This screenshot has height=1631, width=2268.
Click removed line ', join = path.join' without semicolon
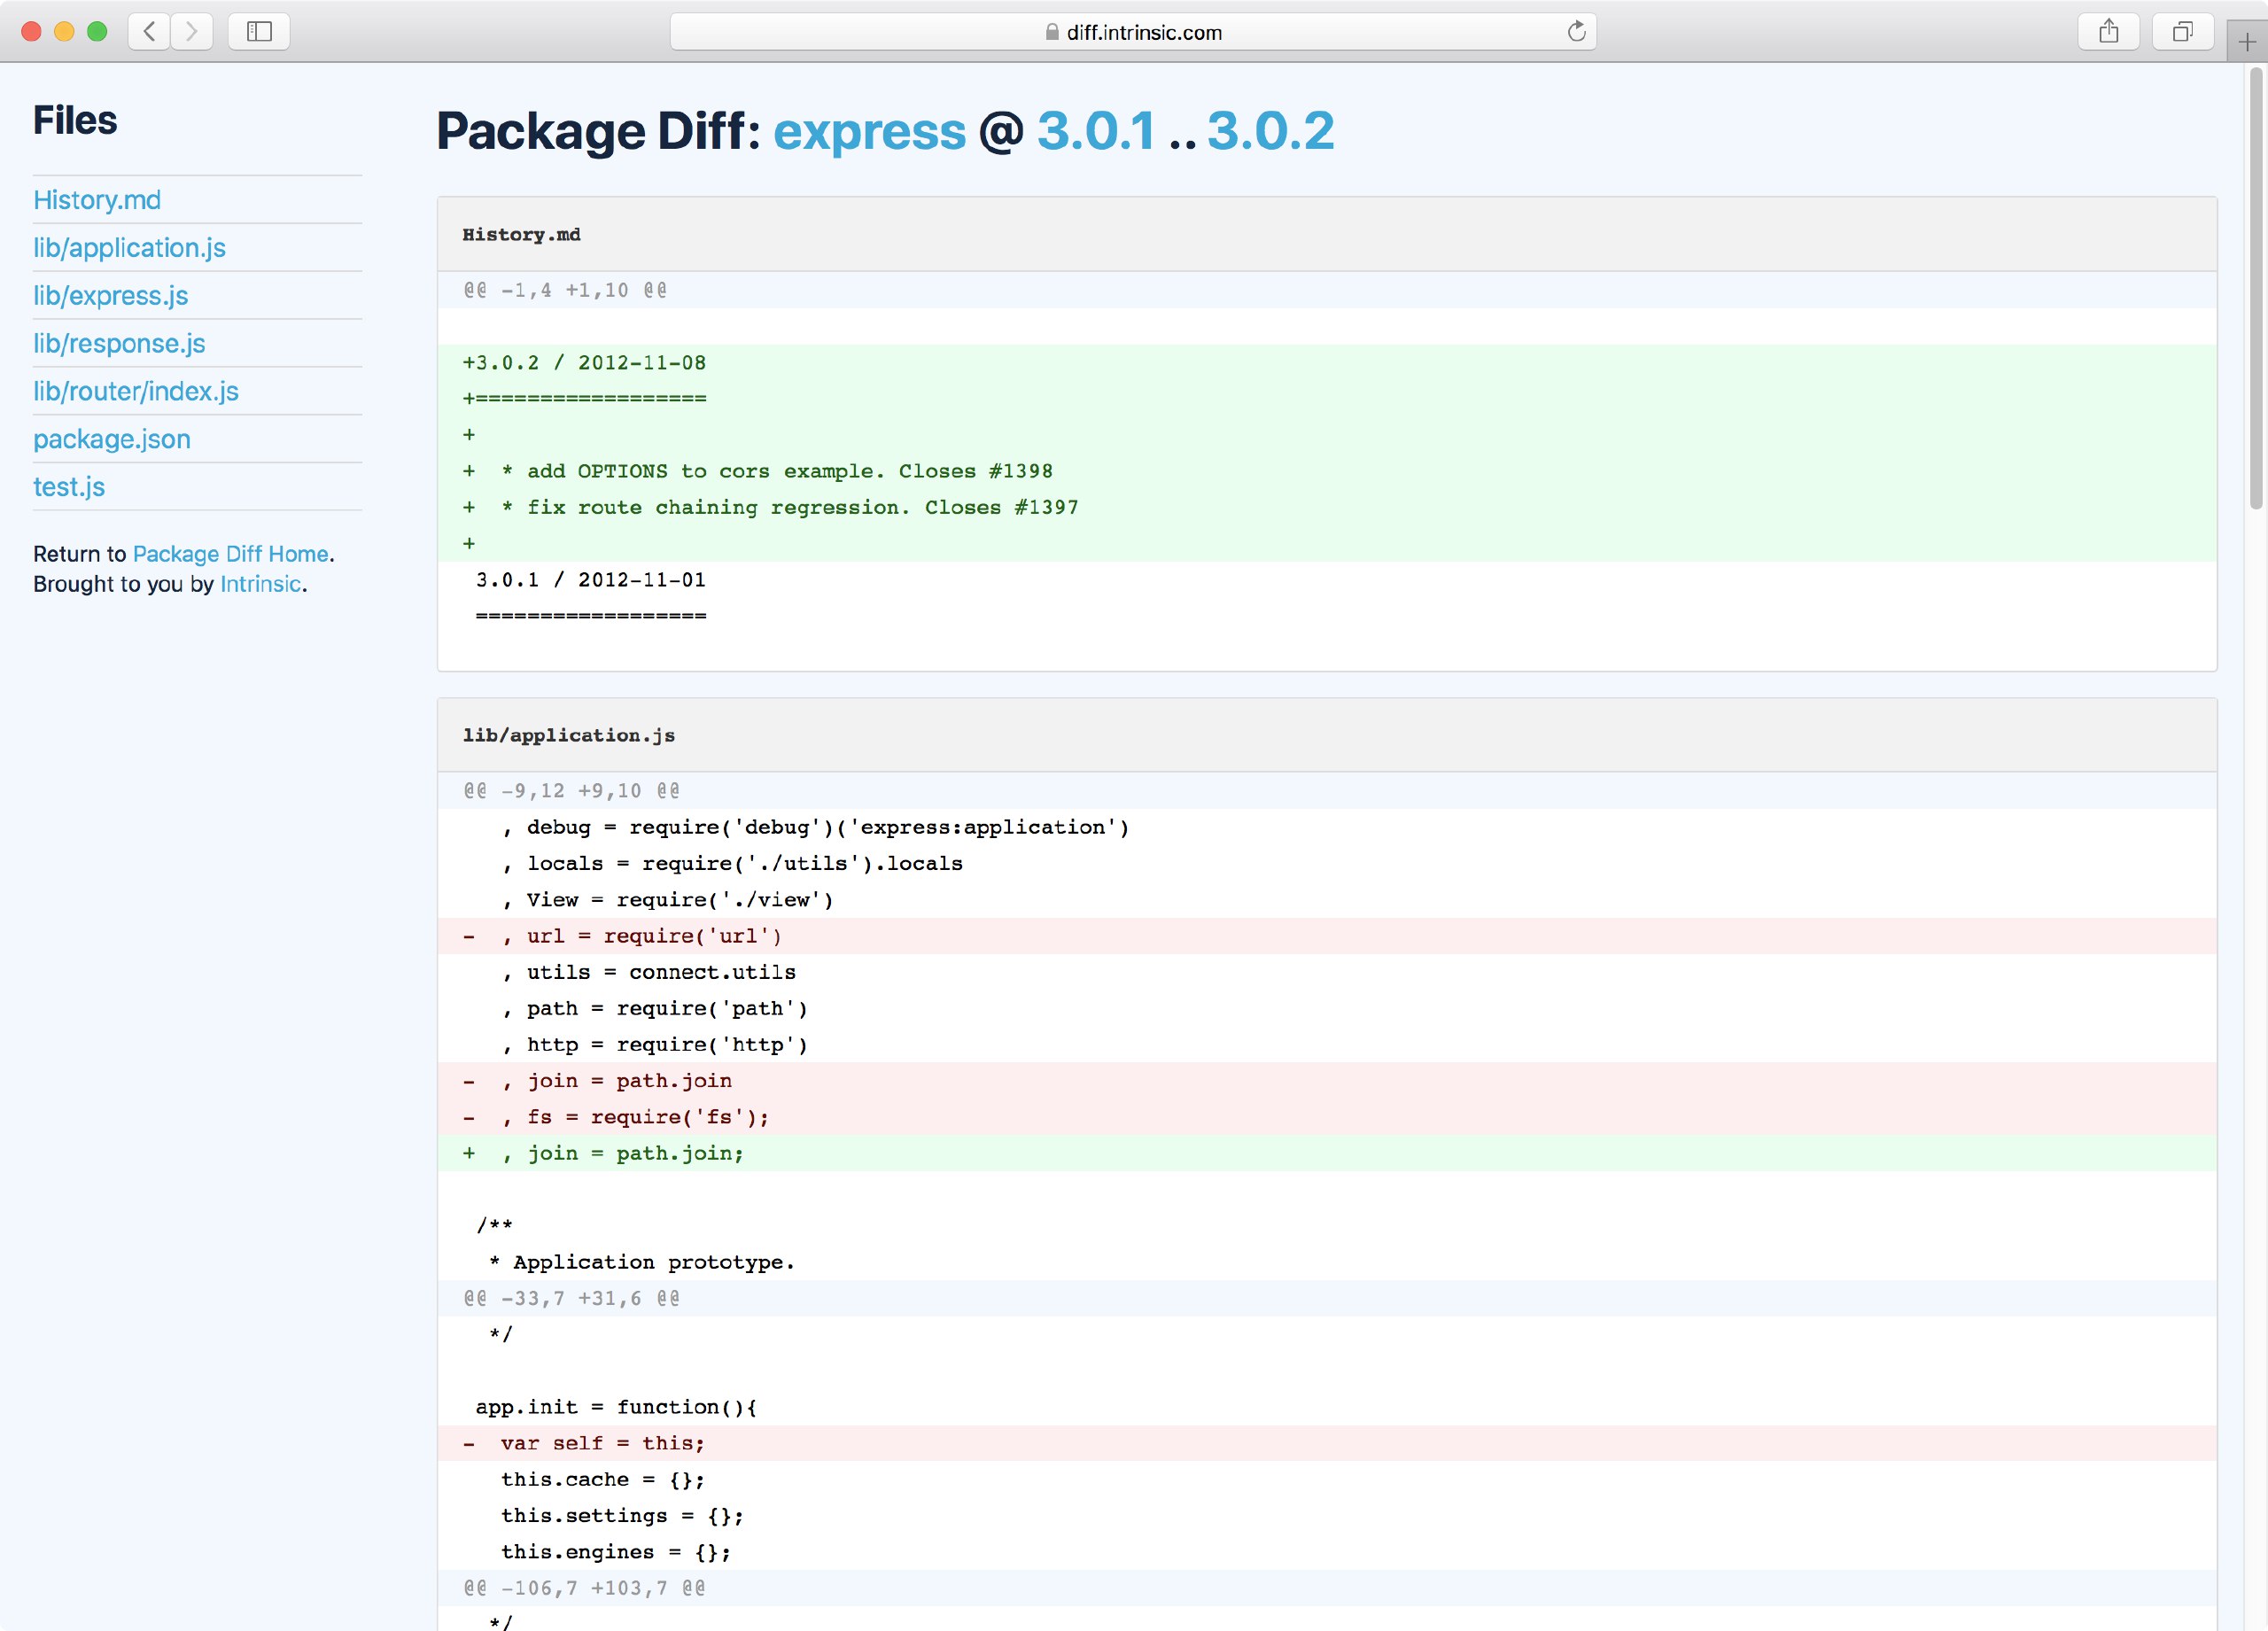point(1326,1081)
